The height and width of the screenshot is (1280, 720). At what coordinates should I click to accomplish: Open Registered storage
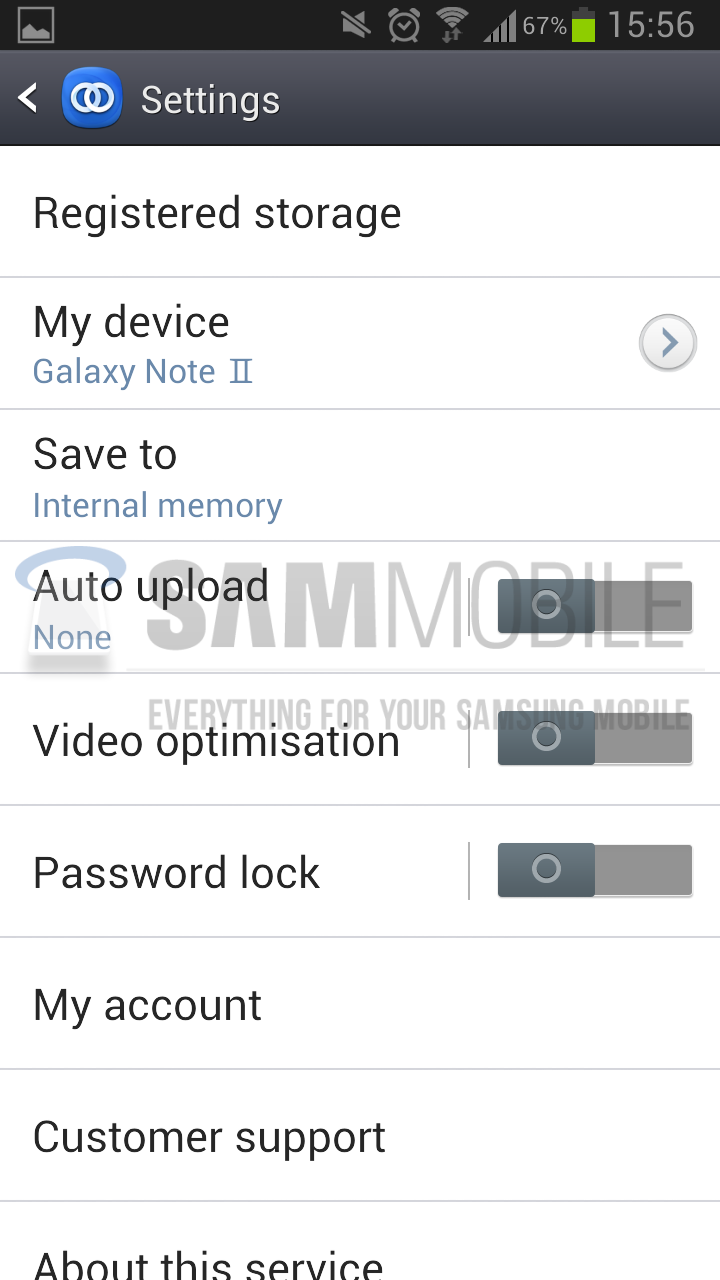pyautogui.click(x=360, y=213)
